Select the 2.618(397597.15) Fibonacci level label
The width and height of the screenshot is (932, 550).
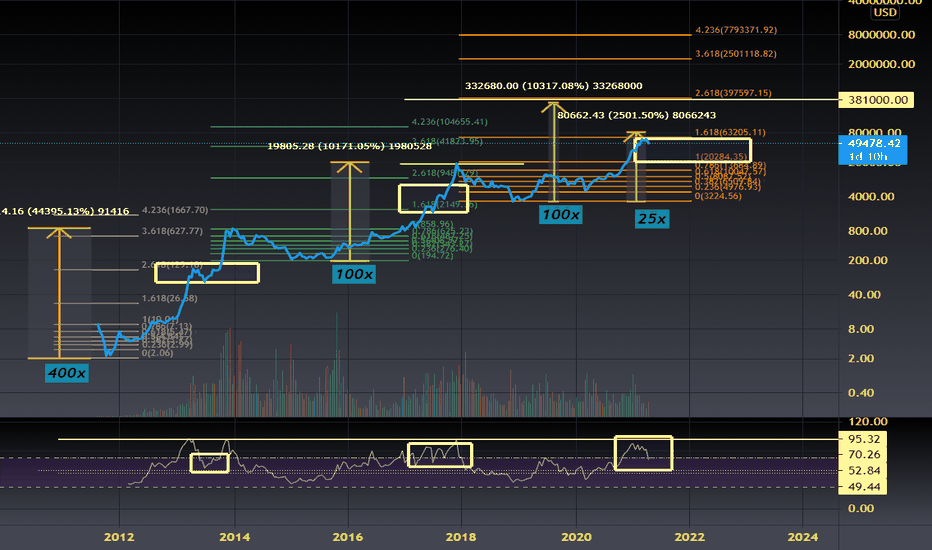click(733, 93)
